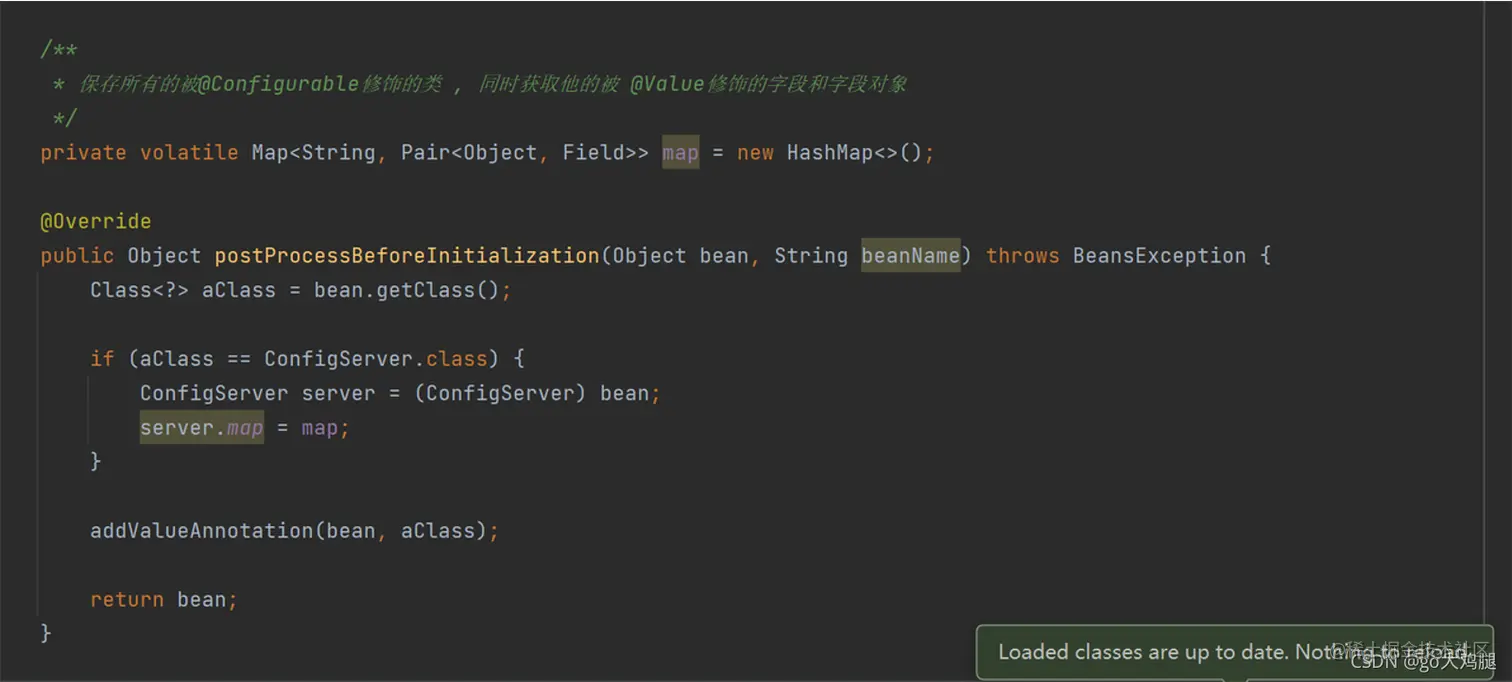
Task: Click 'ConfigServer.class' in the if condition
Action: tap(375, 359)
